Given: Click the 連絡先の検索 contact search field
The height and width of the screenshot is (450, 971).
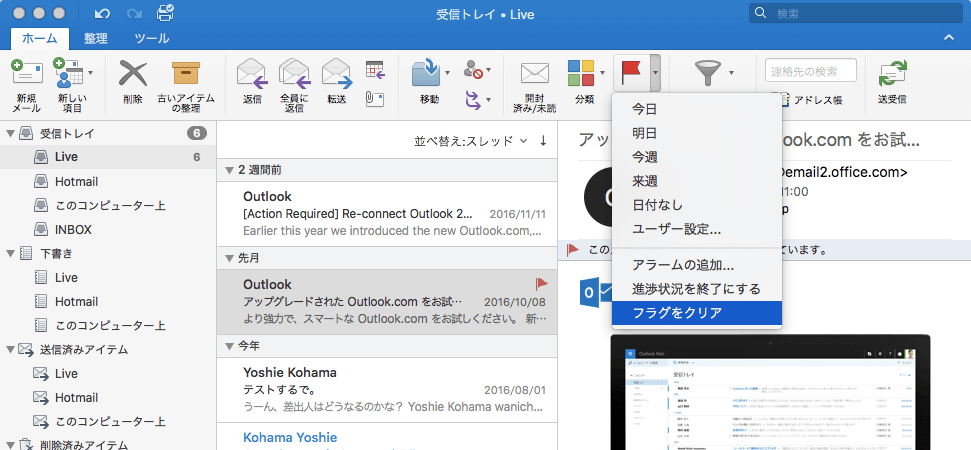Looking at the screenshot, I should click(811, 71).
